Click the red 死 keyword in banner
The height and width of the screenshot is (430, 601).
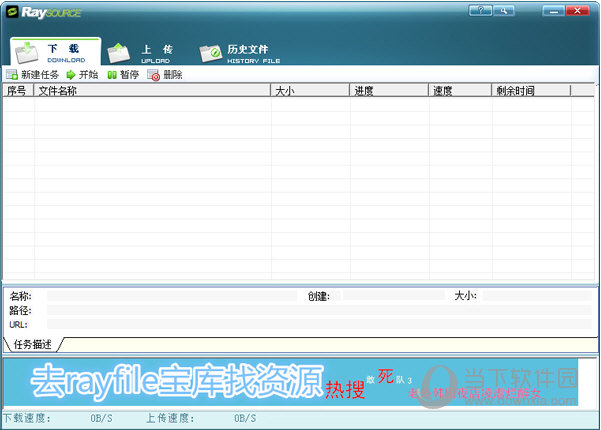click(386, 376)
